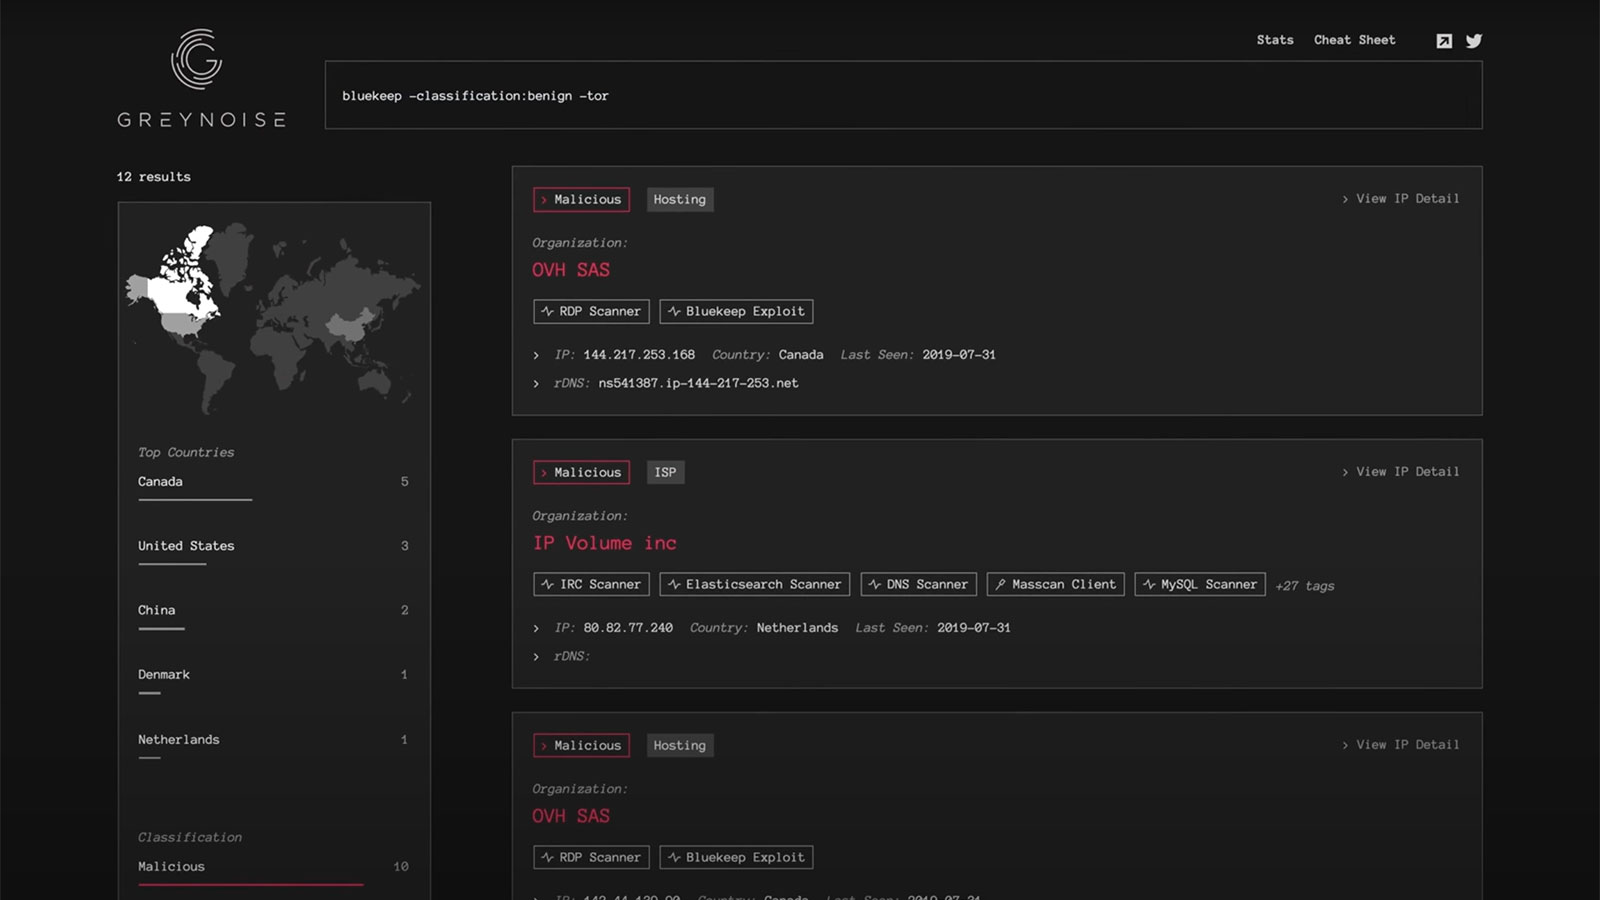Select Bluekeep Exploit tag on third card

click(736, 857)
